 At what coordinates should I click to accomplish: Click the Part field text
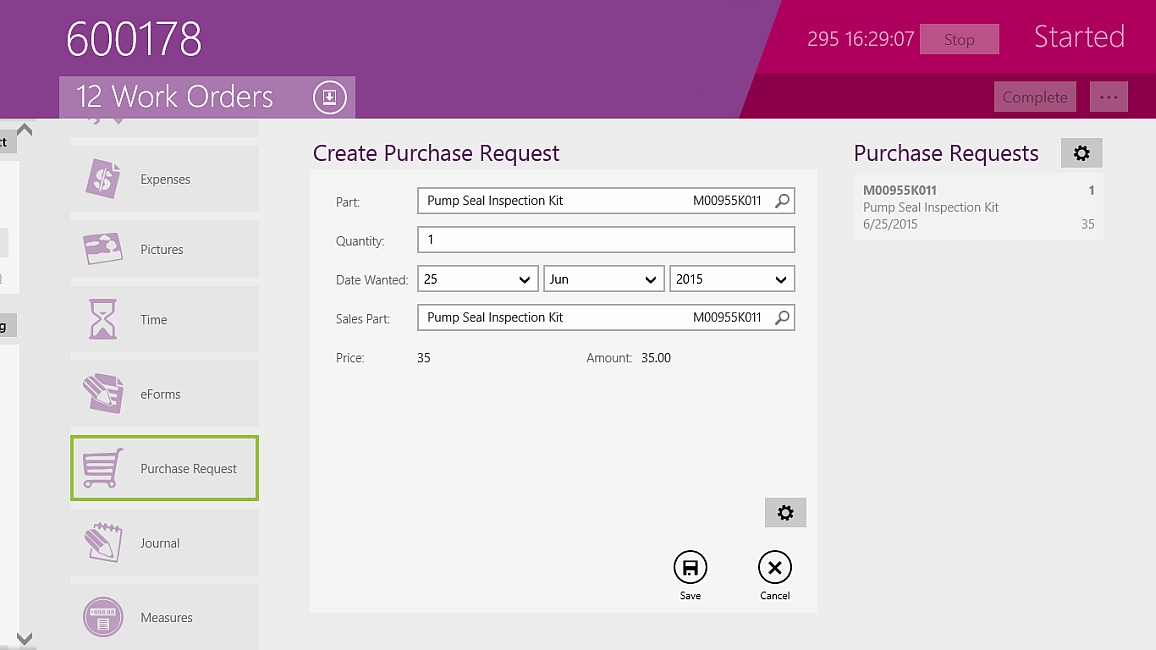point(495,200)
